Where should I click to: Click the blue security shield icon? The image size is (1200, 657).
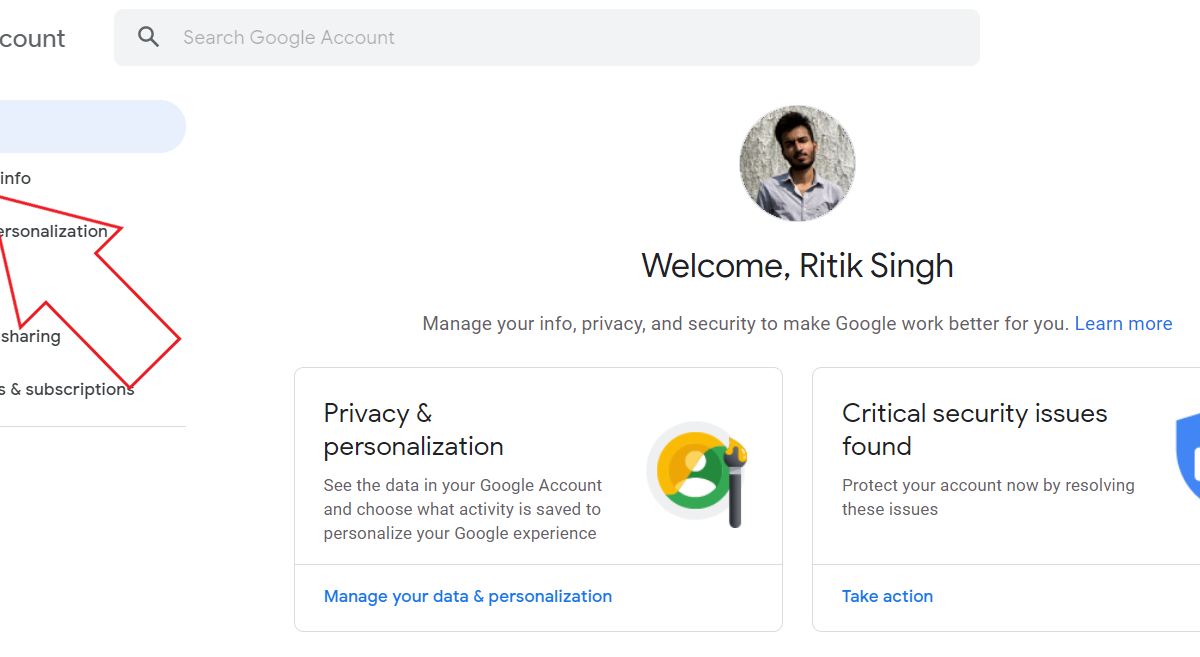1188,455
